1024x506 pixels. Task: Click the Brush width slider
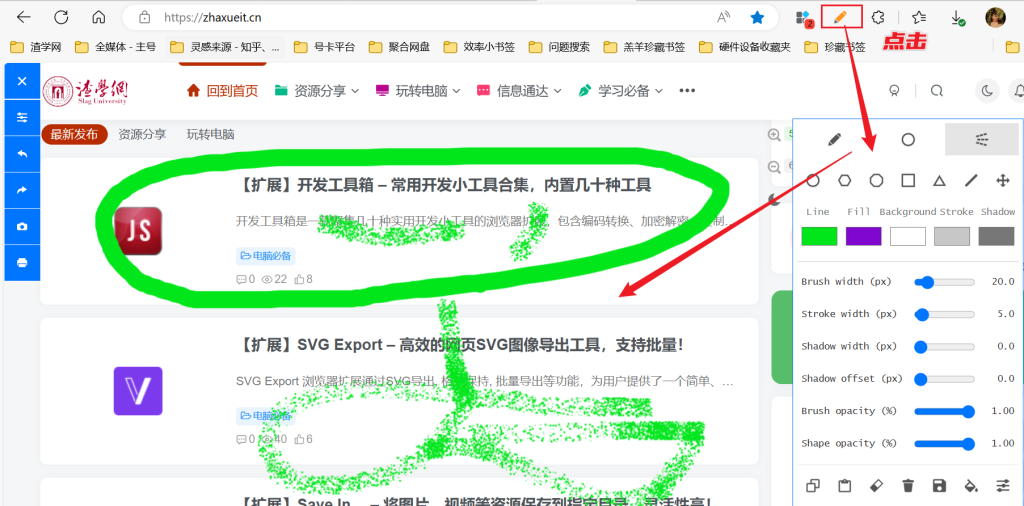[x=944, y=282]
